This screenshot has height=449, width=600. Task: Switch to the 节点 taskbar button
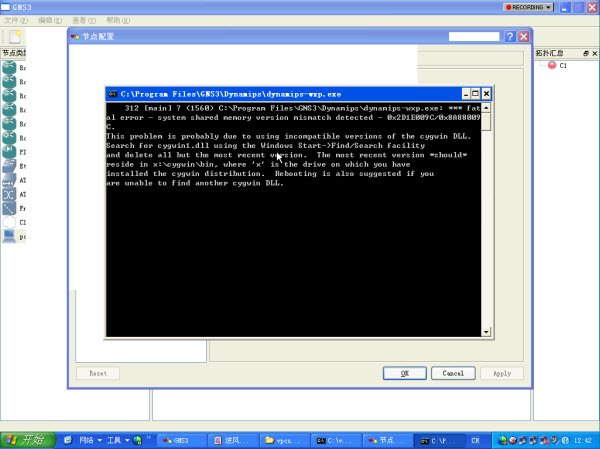click(x=387, y=441)
